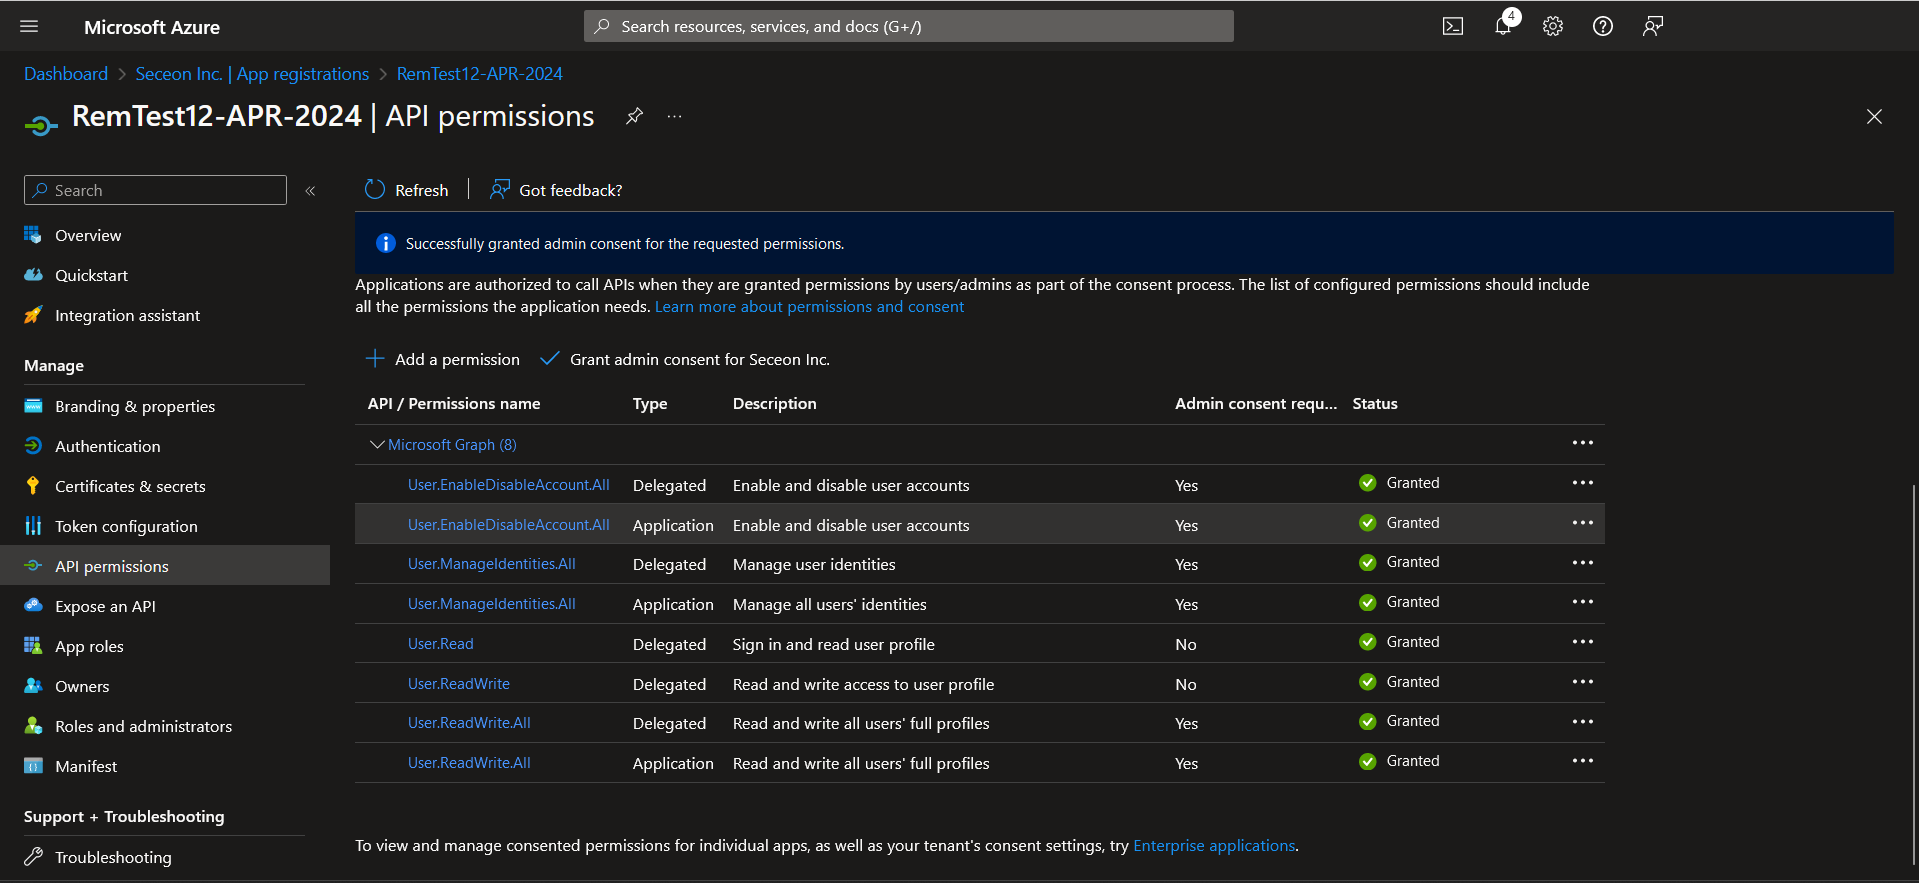Go to Seceon Inc. App registrations breadcrumb
Screen dimensions: 1919x883
(252, 74)
